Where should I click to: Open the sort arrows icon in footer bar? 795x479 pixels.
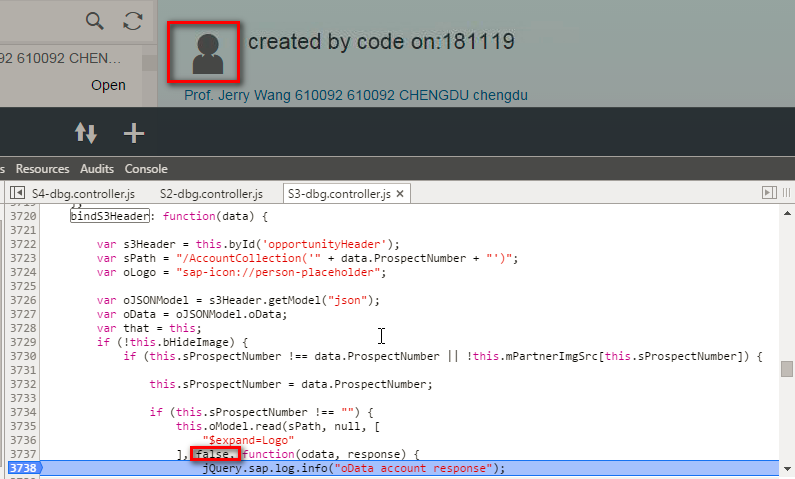click(86, 133)
